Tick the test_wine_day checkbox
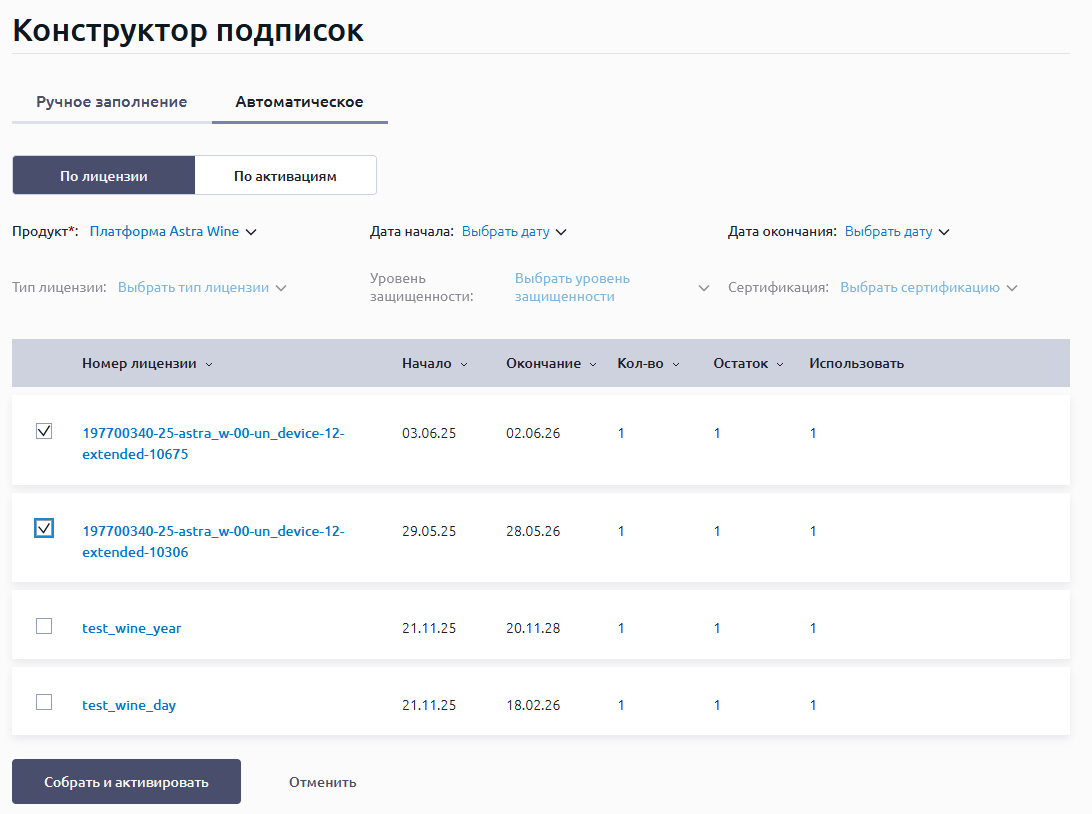The image size is (1092, 814). [x=44, y=702]
